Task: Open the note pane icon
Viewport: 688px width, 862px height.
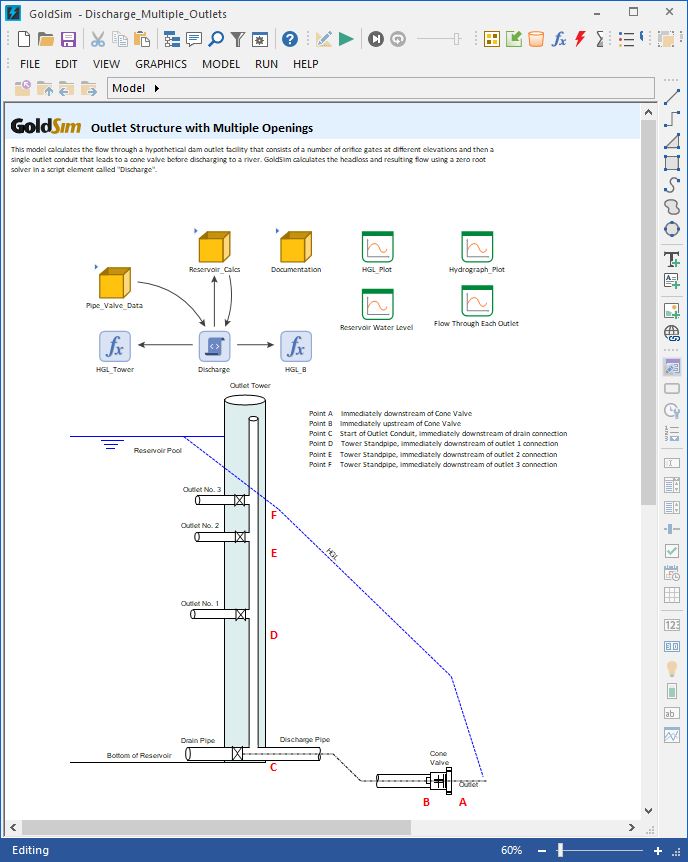Action: (x=194, y=39)
